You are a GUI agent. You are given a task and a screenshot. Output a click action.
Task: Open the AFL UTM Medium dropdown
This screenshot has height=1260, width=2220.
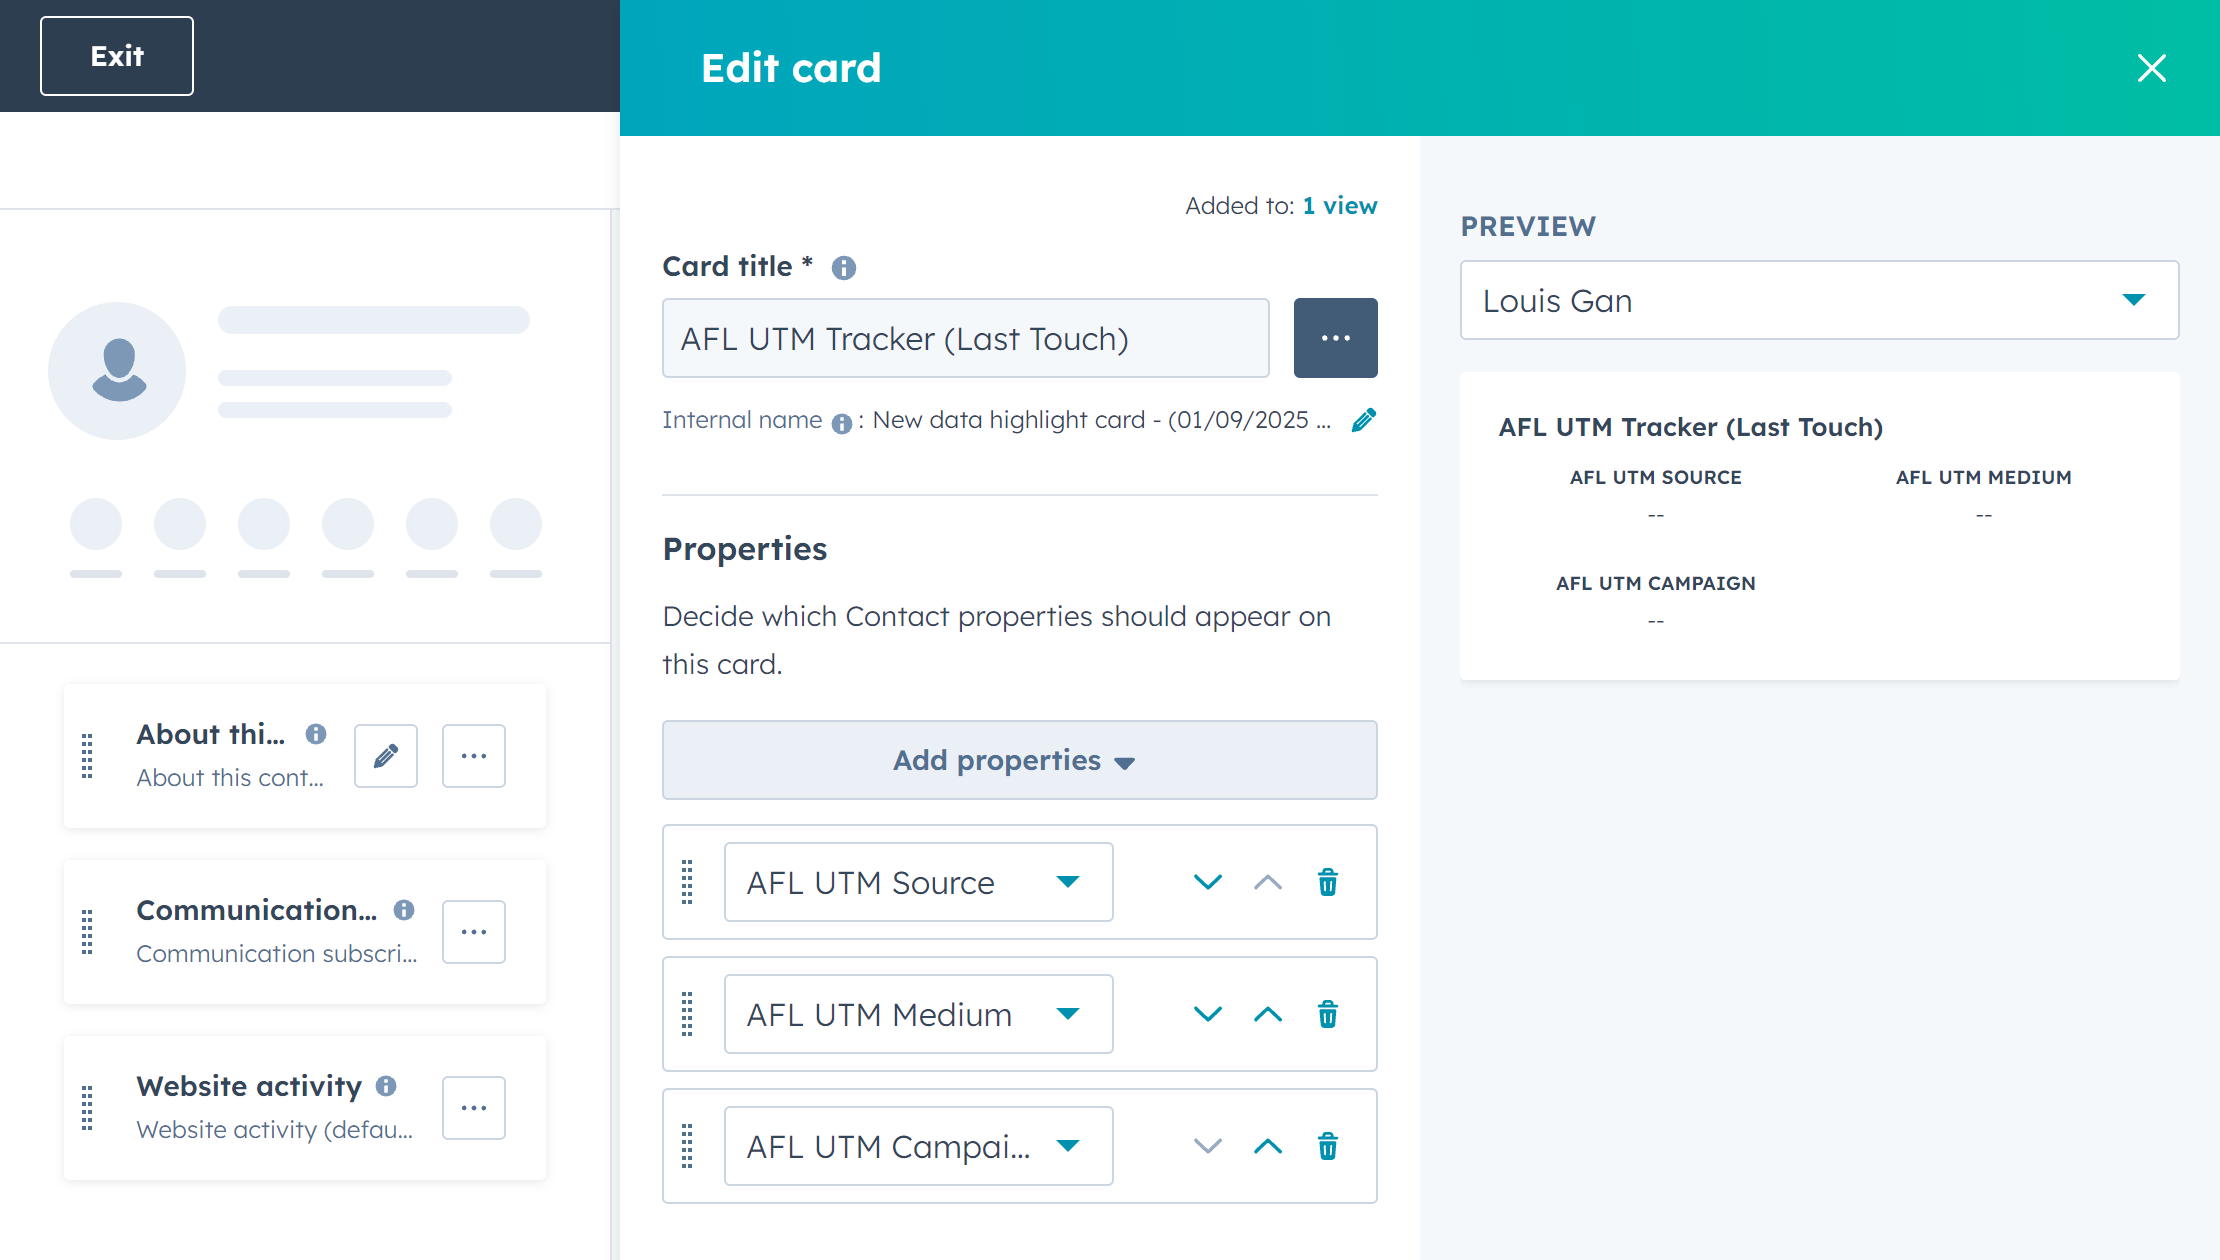pyautogui.click(x=918, y=1014)
